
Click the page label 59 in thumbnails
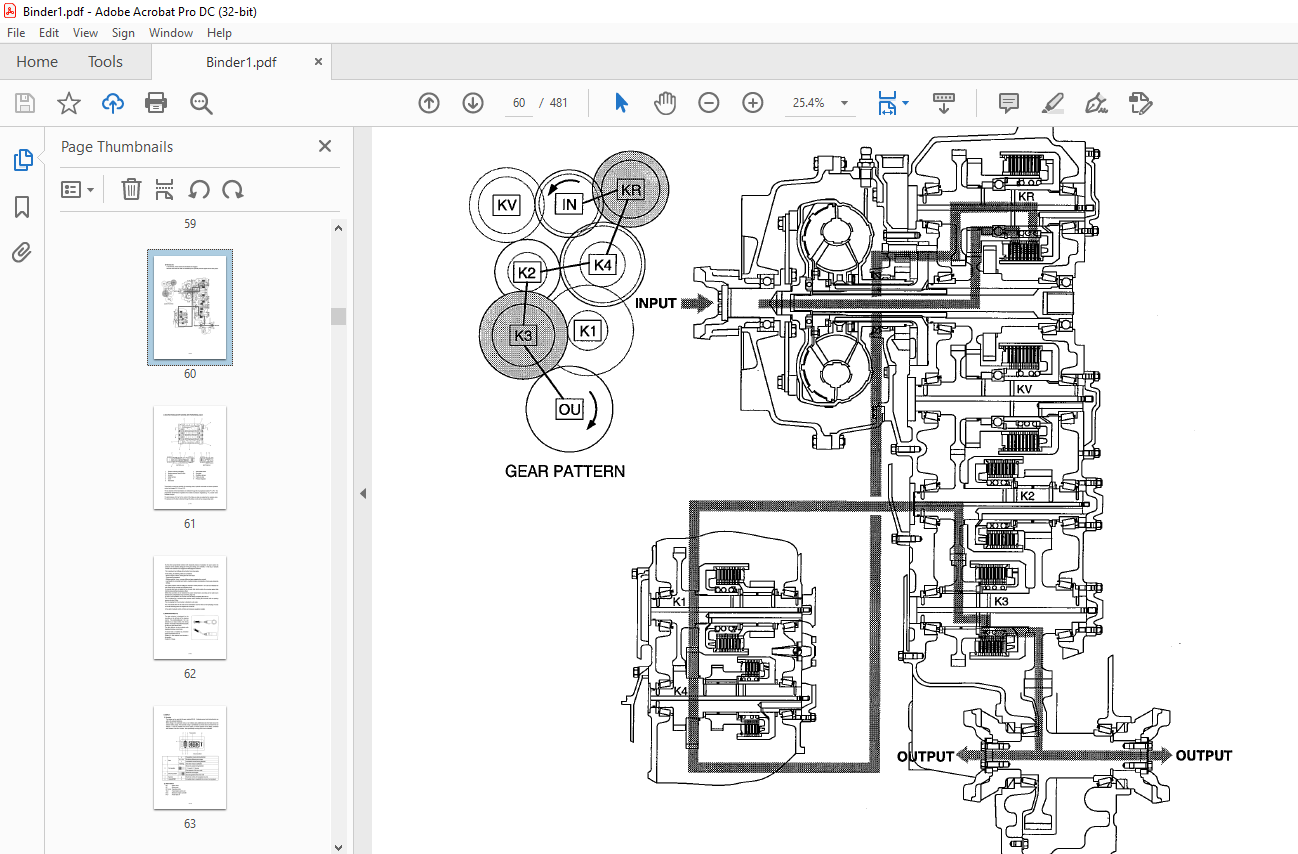[x=190, y=224]
